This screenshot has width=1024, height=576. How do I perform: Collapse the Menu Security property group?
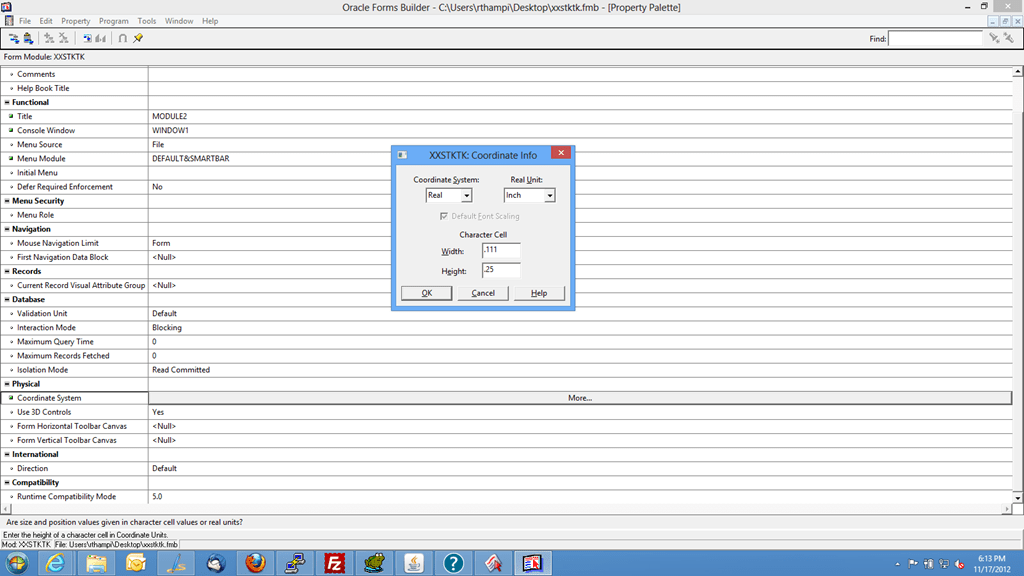tap(7, 201)
